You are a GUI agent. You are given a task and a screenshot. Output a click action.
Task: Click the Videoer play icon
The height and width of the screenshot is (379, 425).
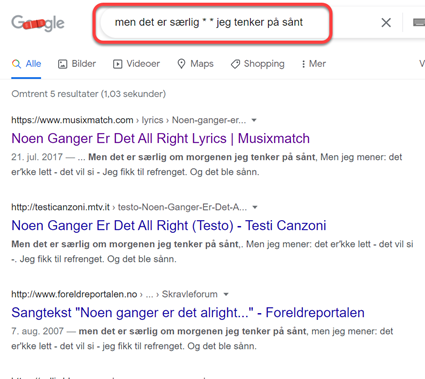point(117,64)
